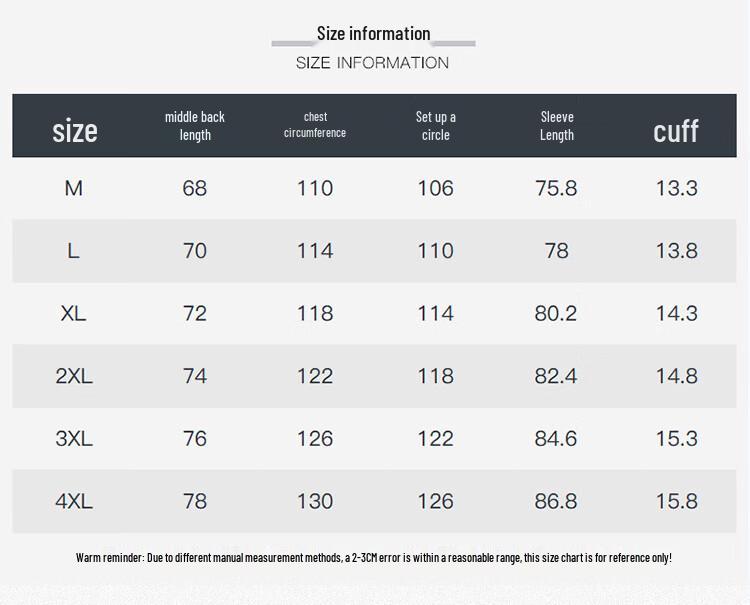750x605 pixels.
Task: Click the 'middle back length' column header
Action: coord(195,126)
